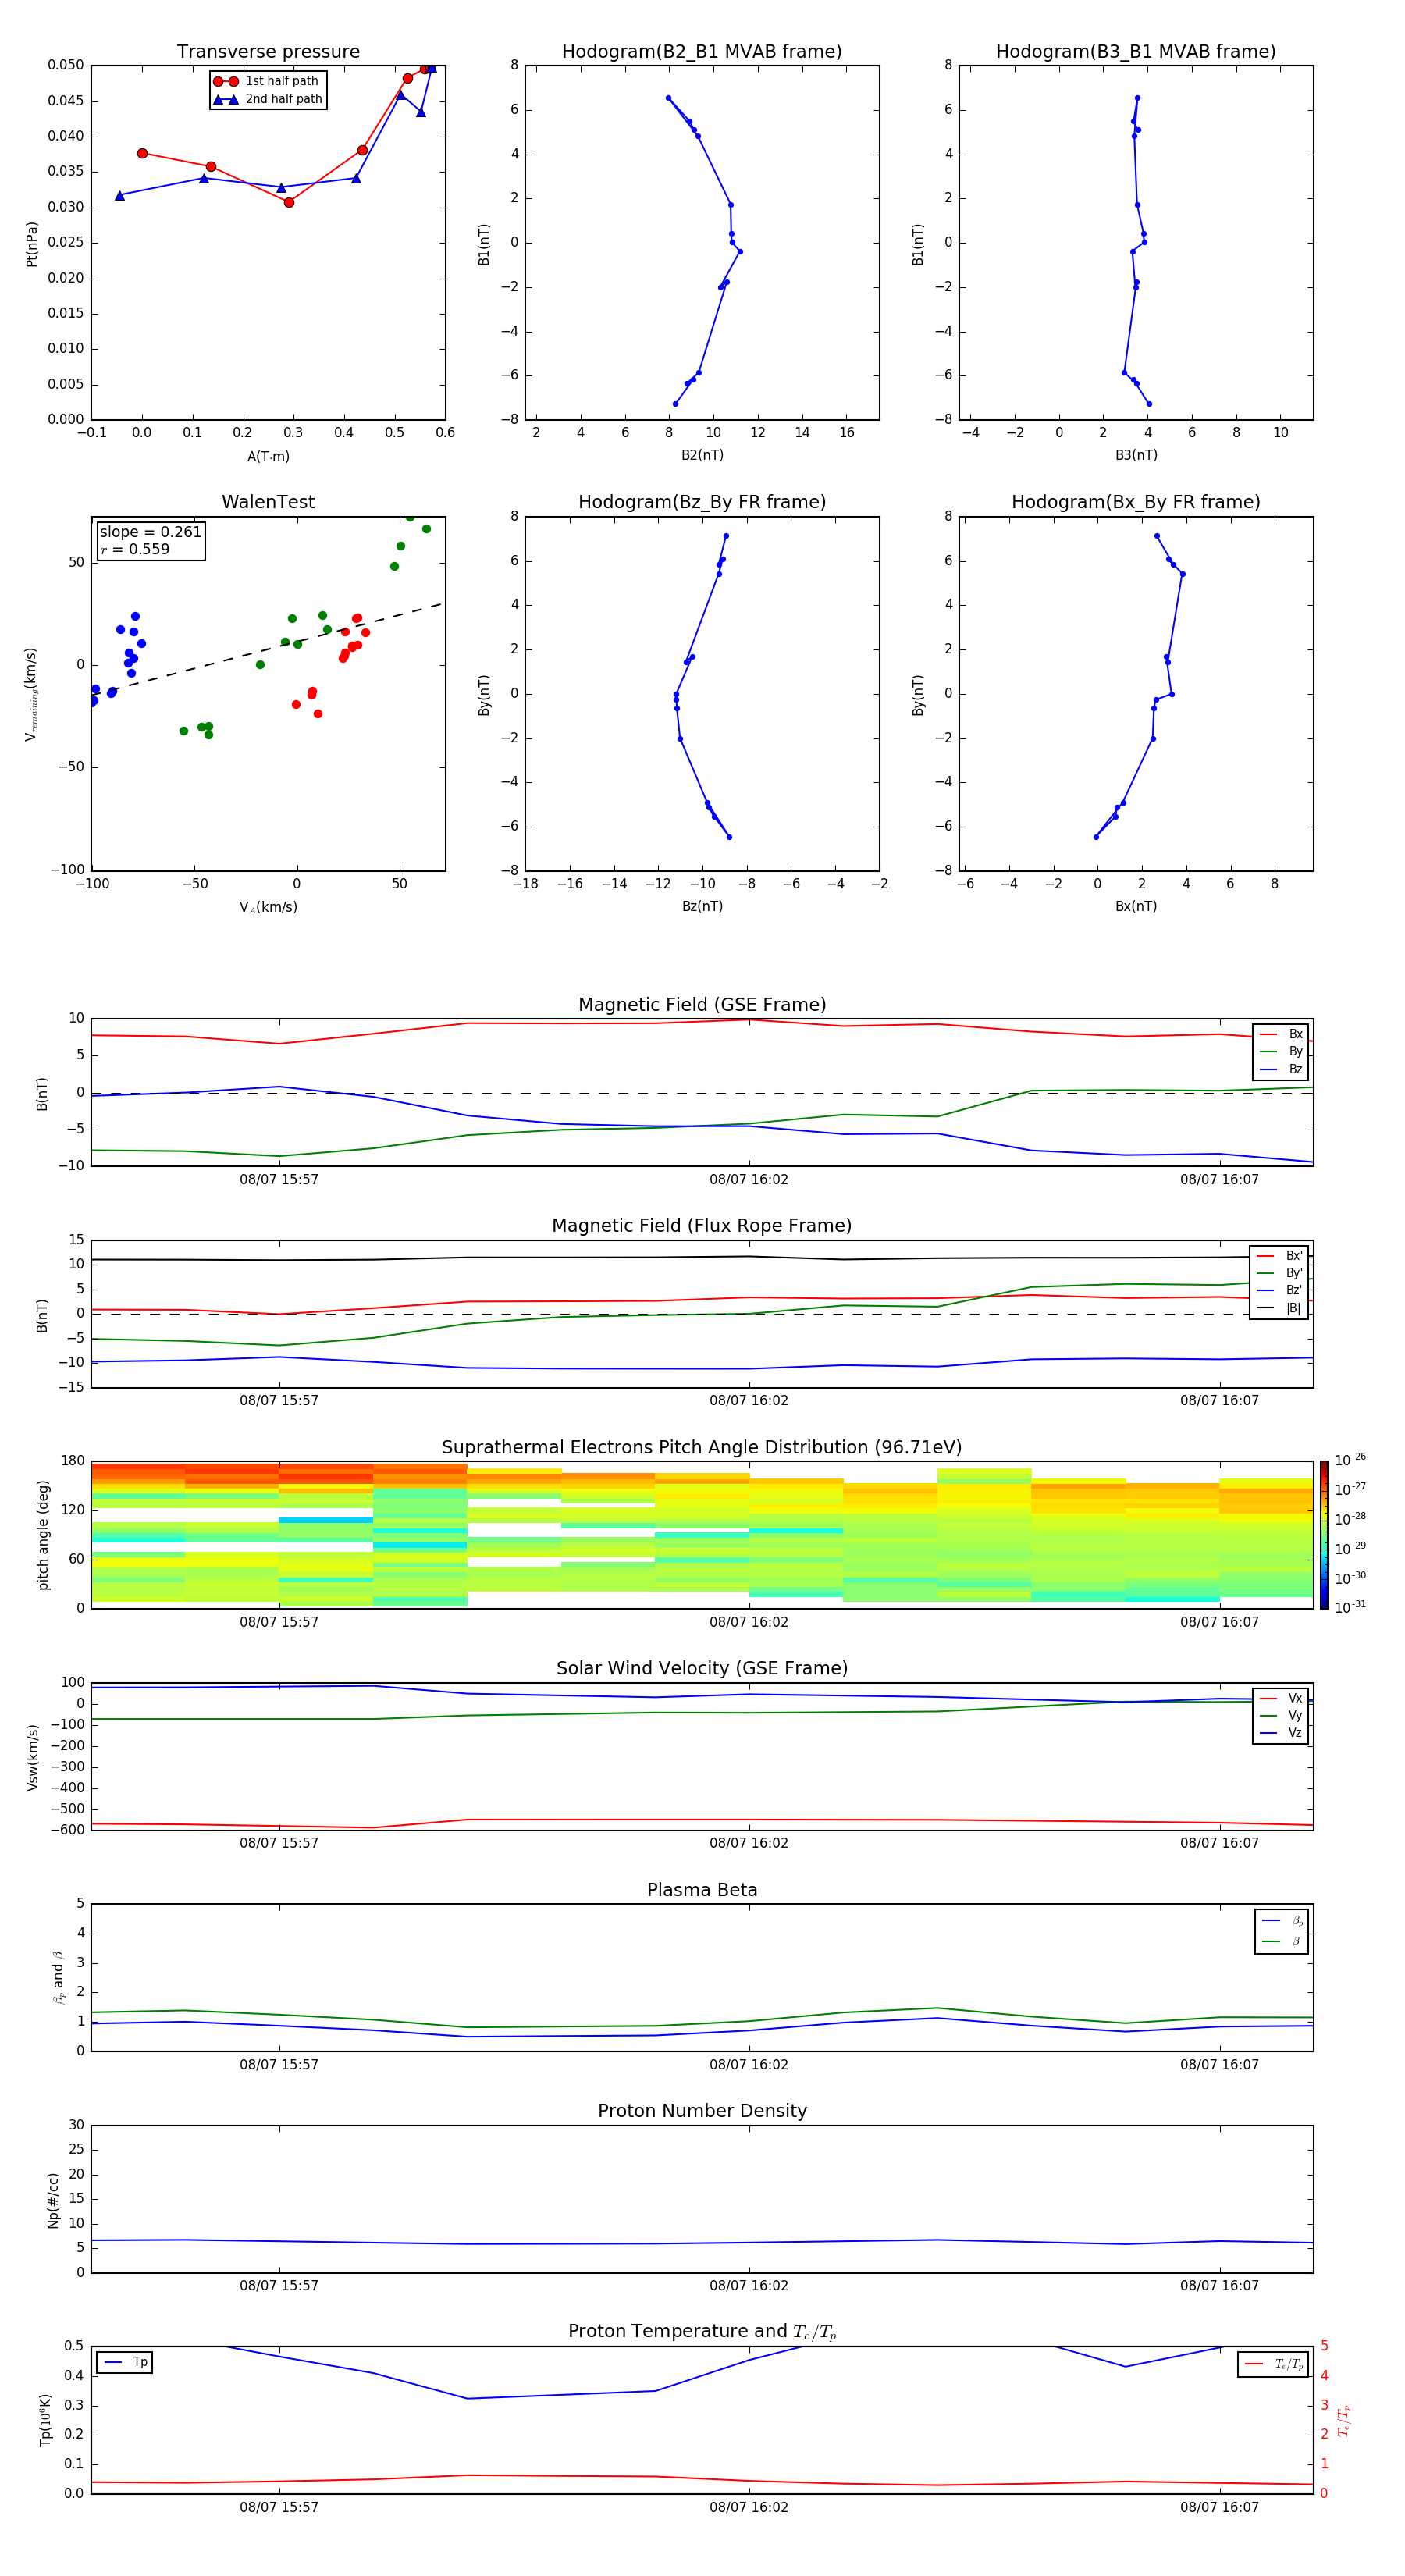The height and width of the screenshot is (2576, 1405).
Task: Click '08/07 16:07' tick under temperature plot
Action: click(1219, 2507)
